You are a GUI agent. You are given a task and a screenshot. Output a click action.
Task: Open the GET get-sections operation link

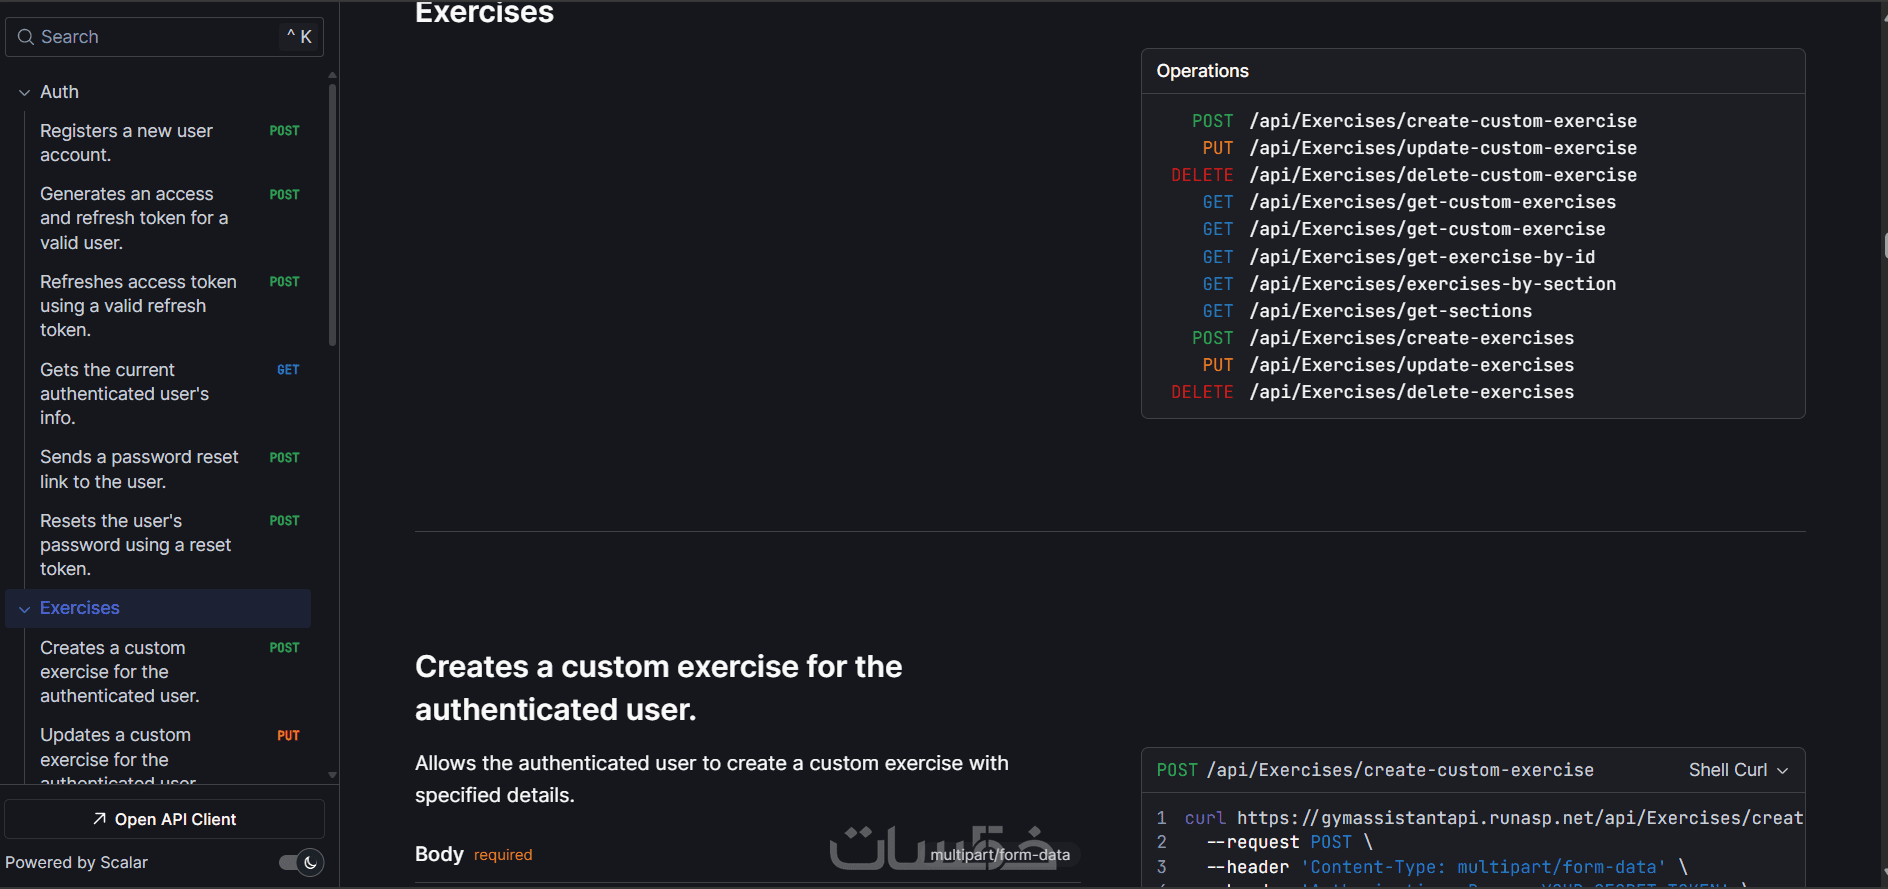[x=1390, y=311]
